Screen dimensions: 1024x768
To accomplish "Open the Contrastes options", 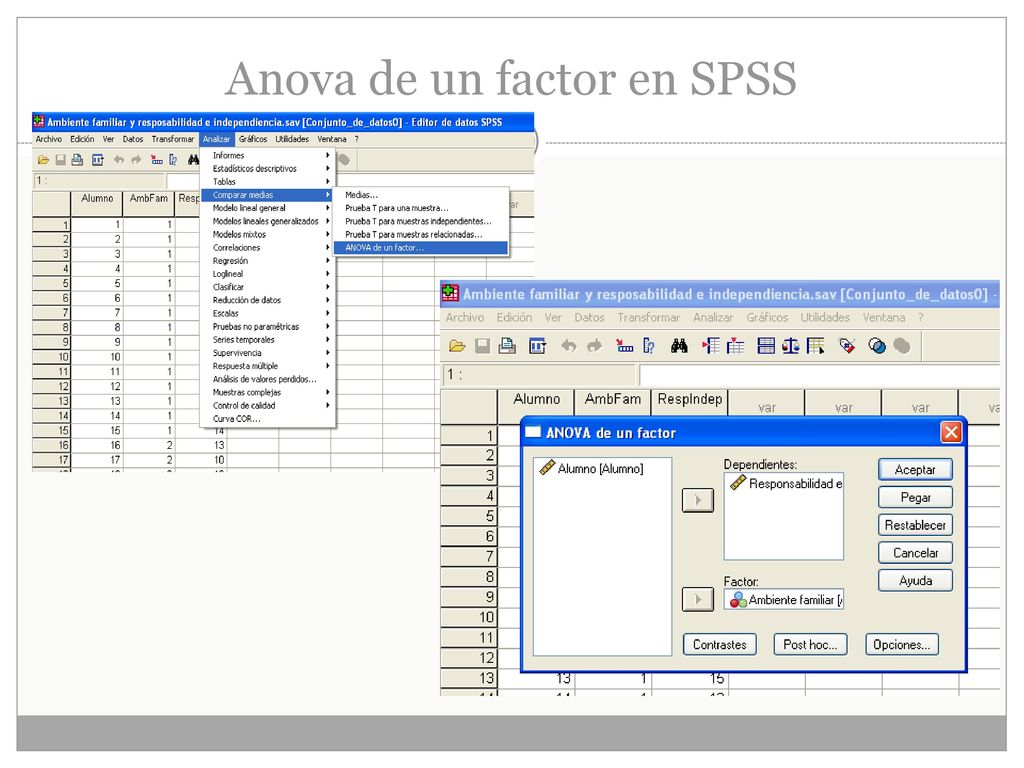I will click(720, 645).
